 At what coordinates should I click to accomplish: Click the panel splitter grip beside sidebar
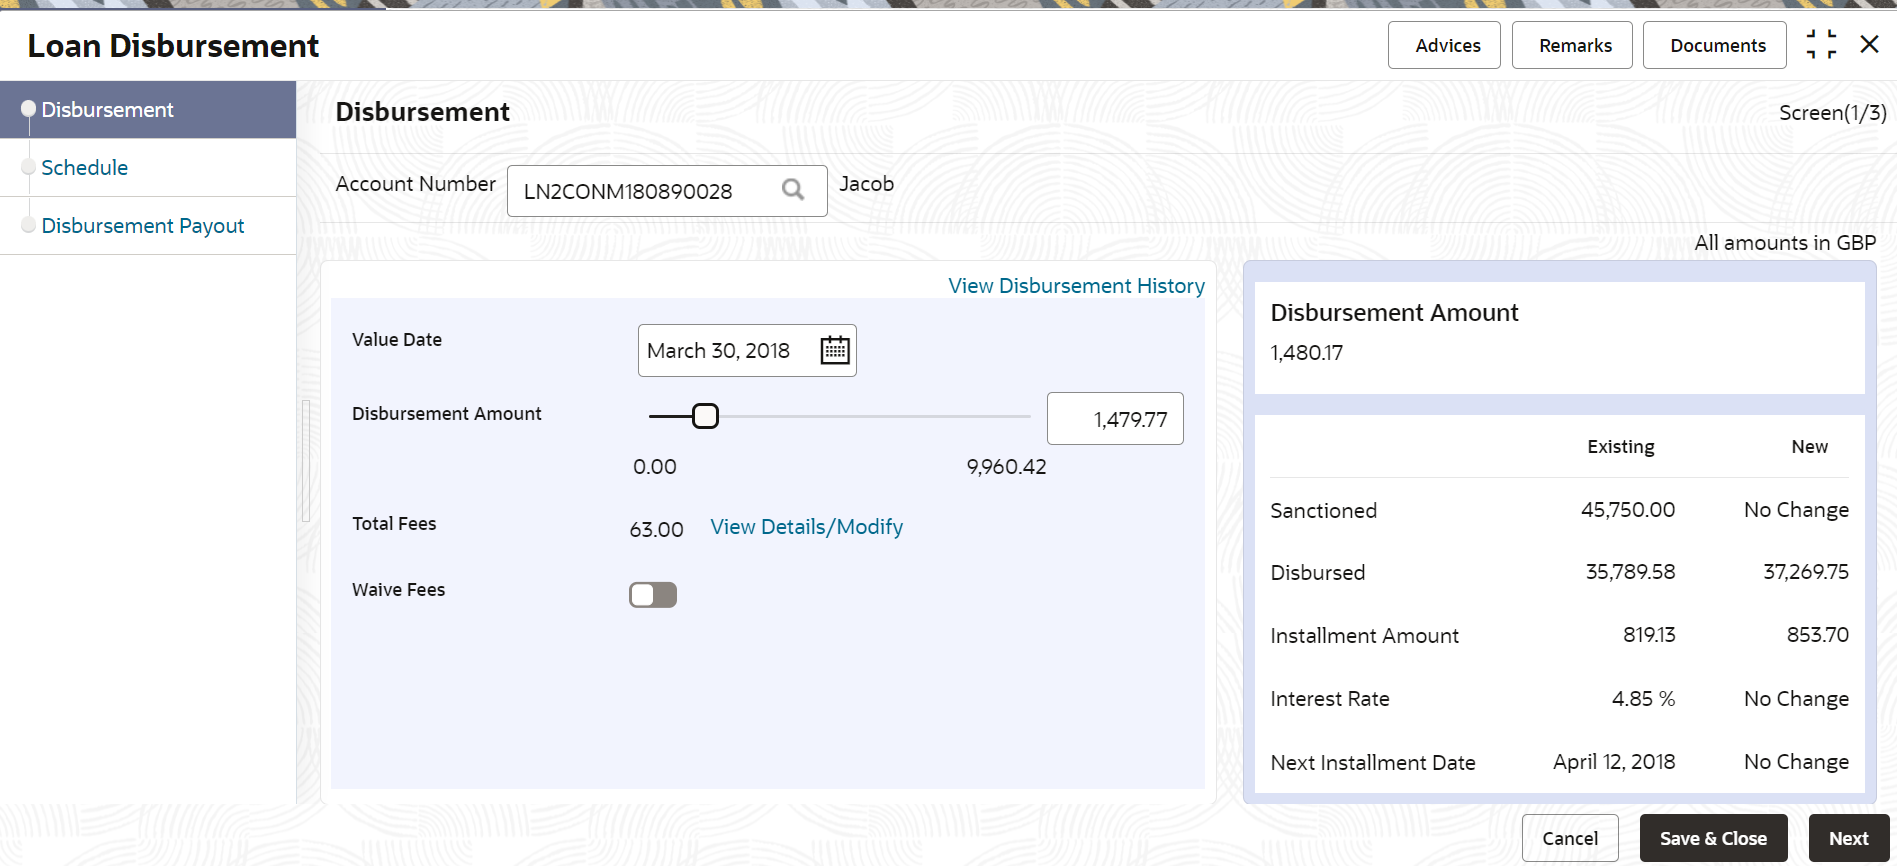[x=306, y=461]
